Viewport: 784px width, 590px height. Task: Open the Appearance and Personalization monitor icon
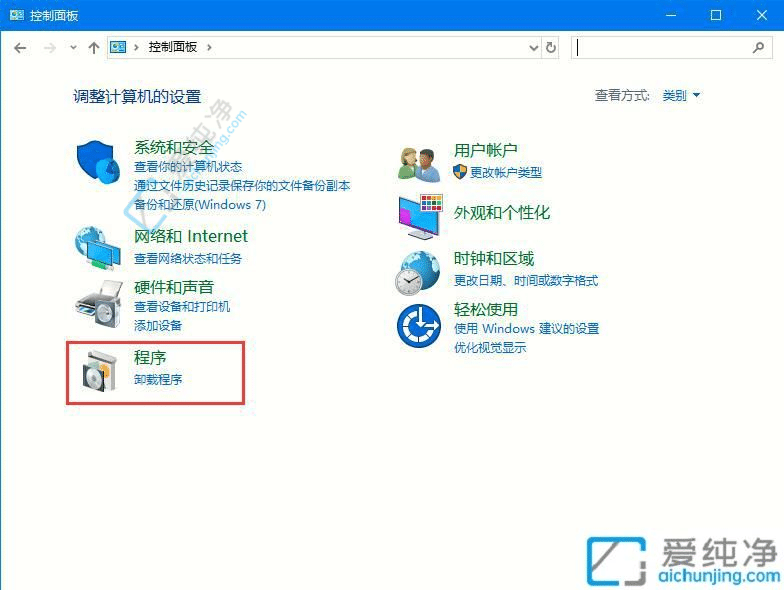[x=420, y=216]
